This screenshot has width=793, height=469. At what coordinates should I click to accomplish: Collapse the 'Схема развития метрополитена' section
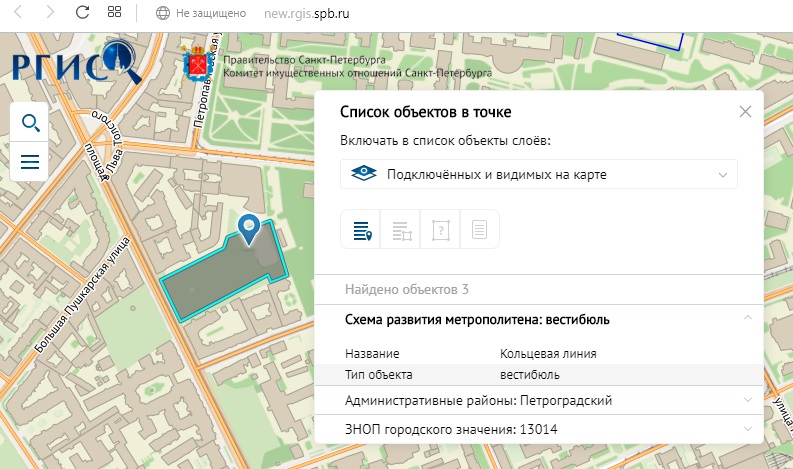[x=747, y=319]
